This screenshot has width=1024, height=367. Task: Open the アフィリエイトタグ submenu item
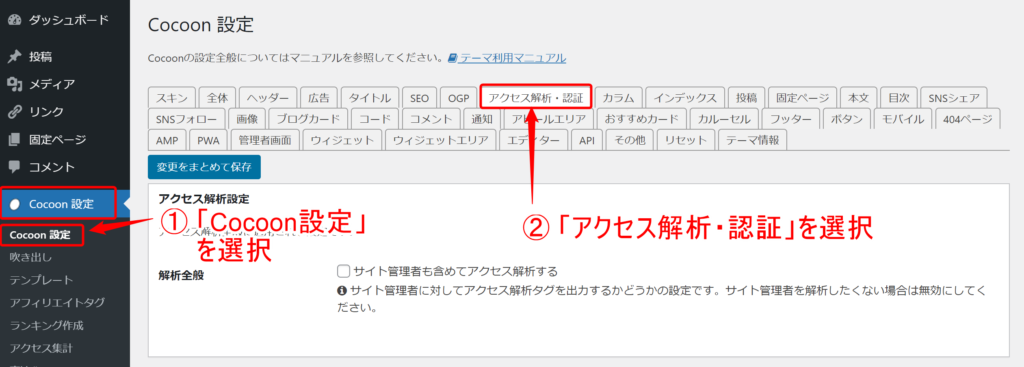[x=57, y=302]
